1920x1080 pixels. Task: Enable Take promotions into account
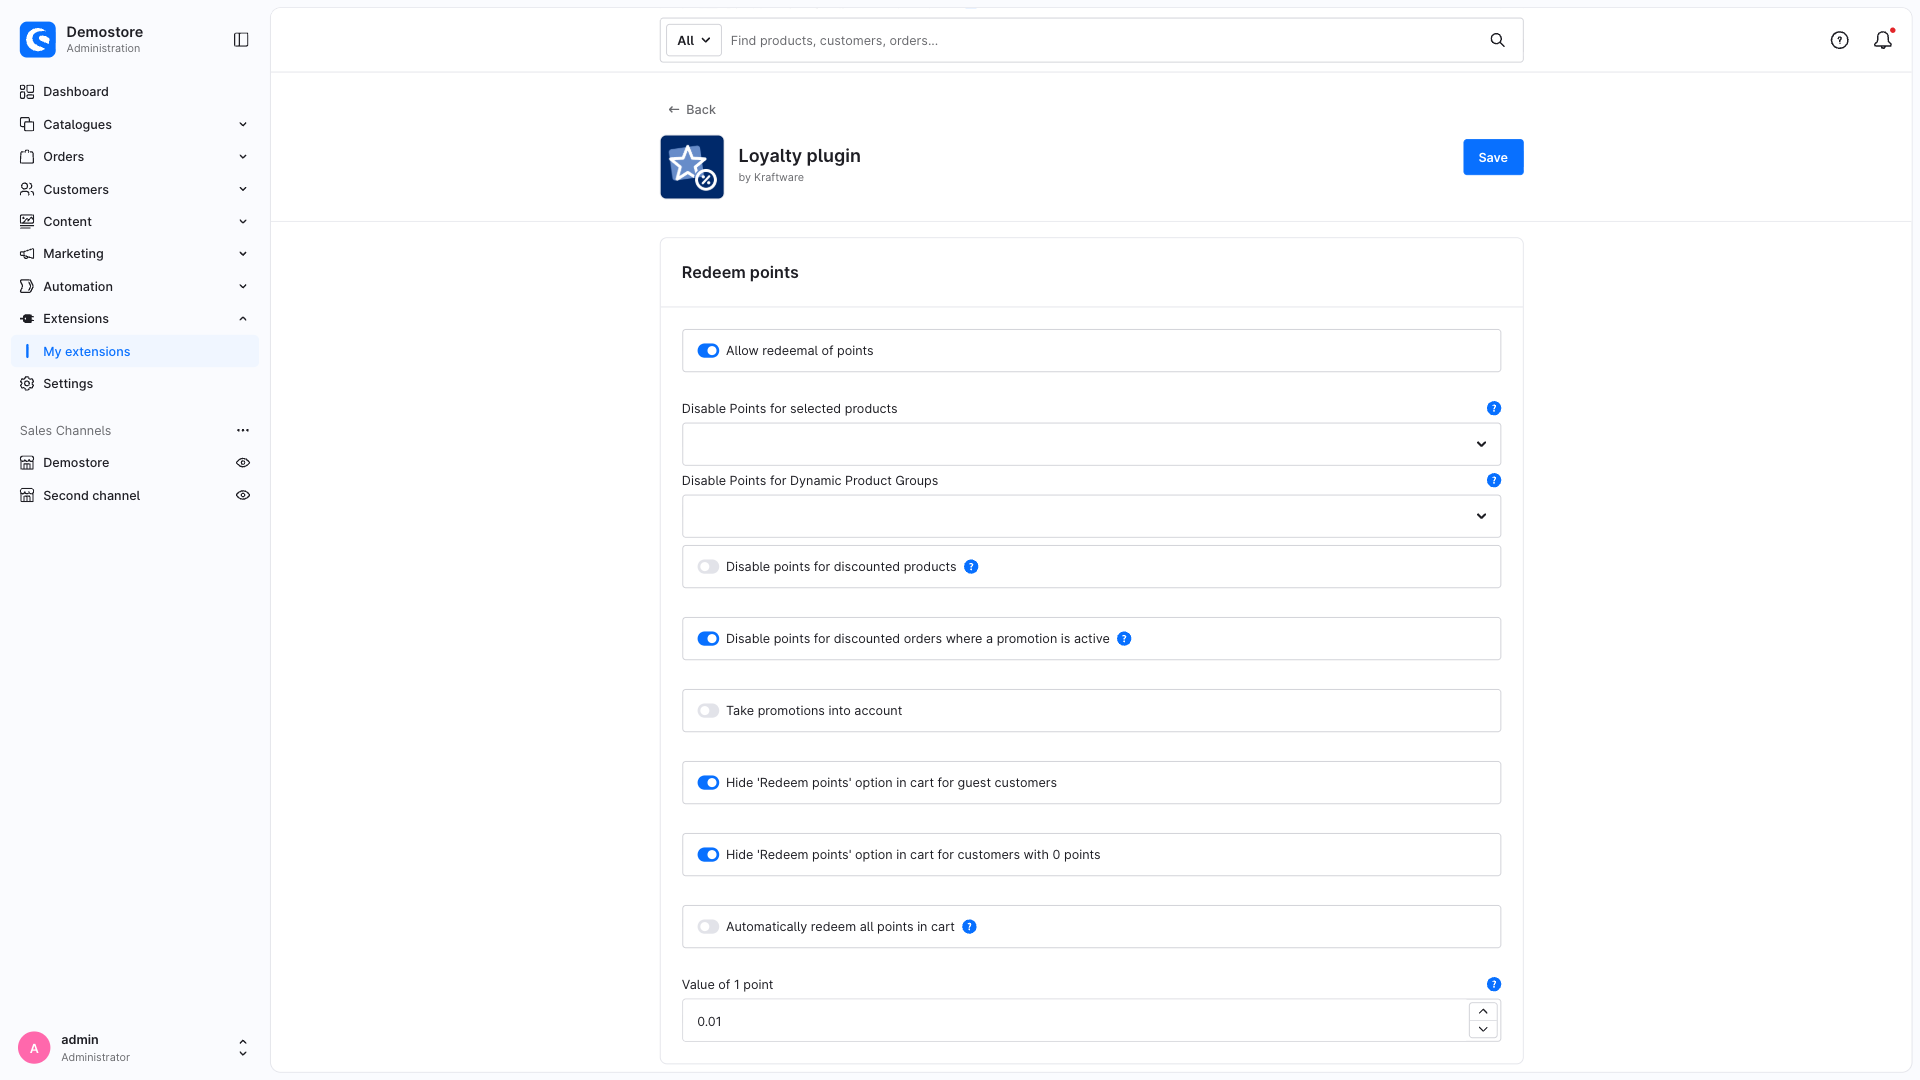pos(708,711)
